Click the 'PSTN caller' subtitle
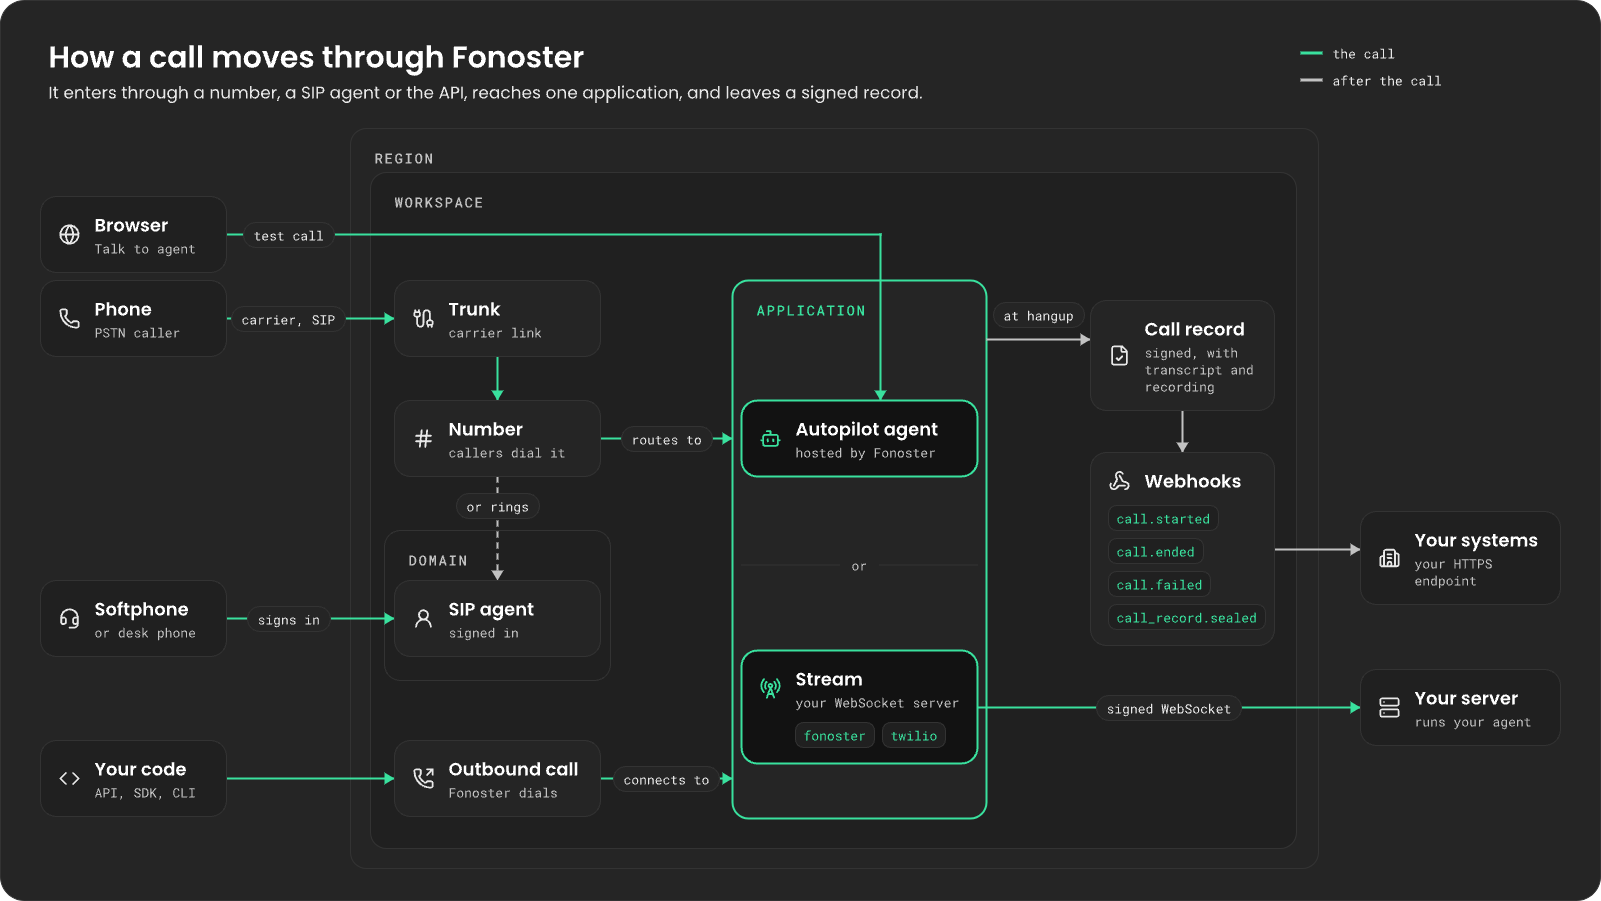 point(137,333)
